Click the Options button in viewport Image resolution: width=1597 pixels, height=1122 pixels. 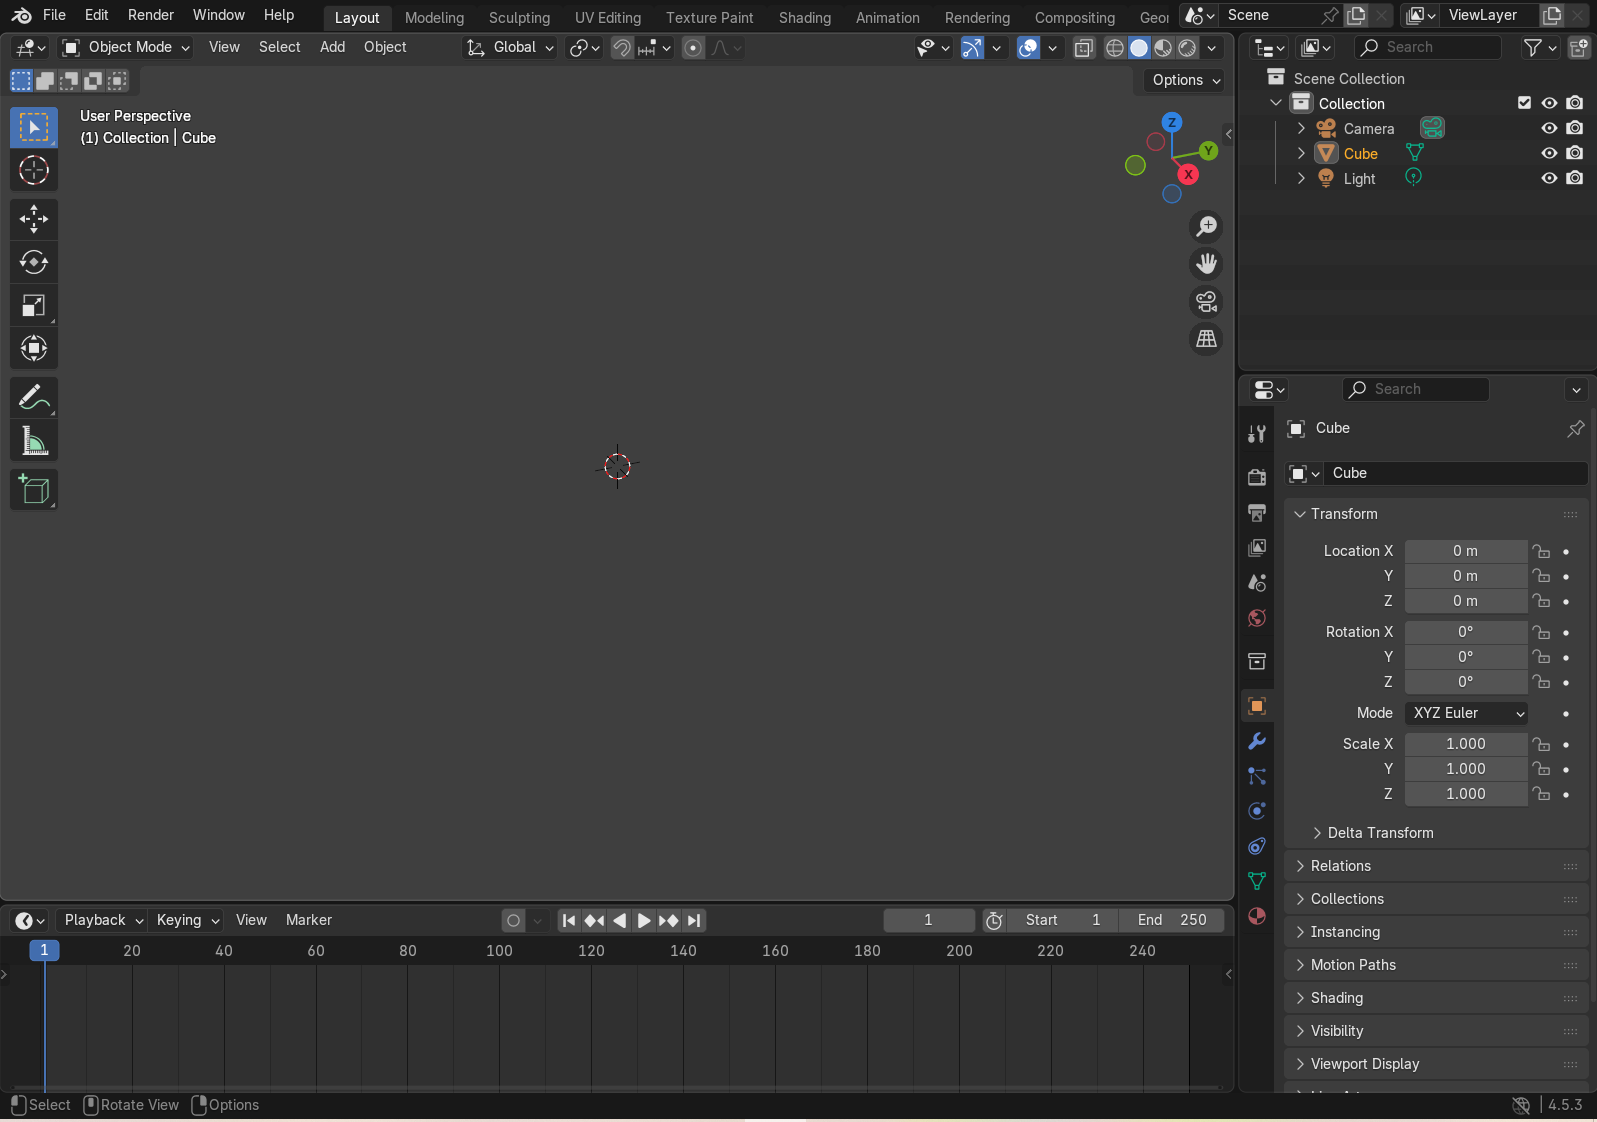(x=1185, y=80)
